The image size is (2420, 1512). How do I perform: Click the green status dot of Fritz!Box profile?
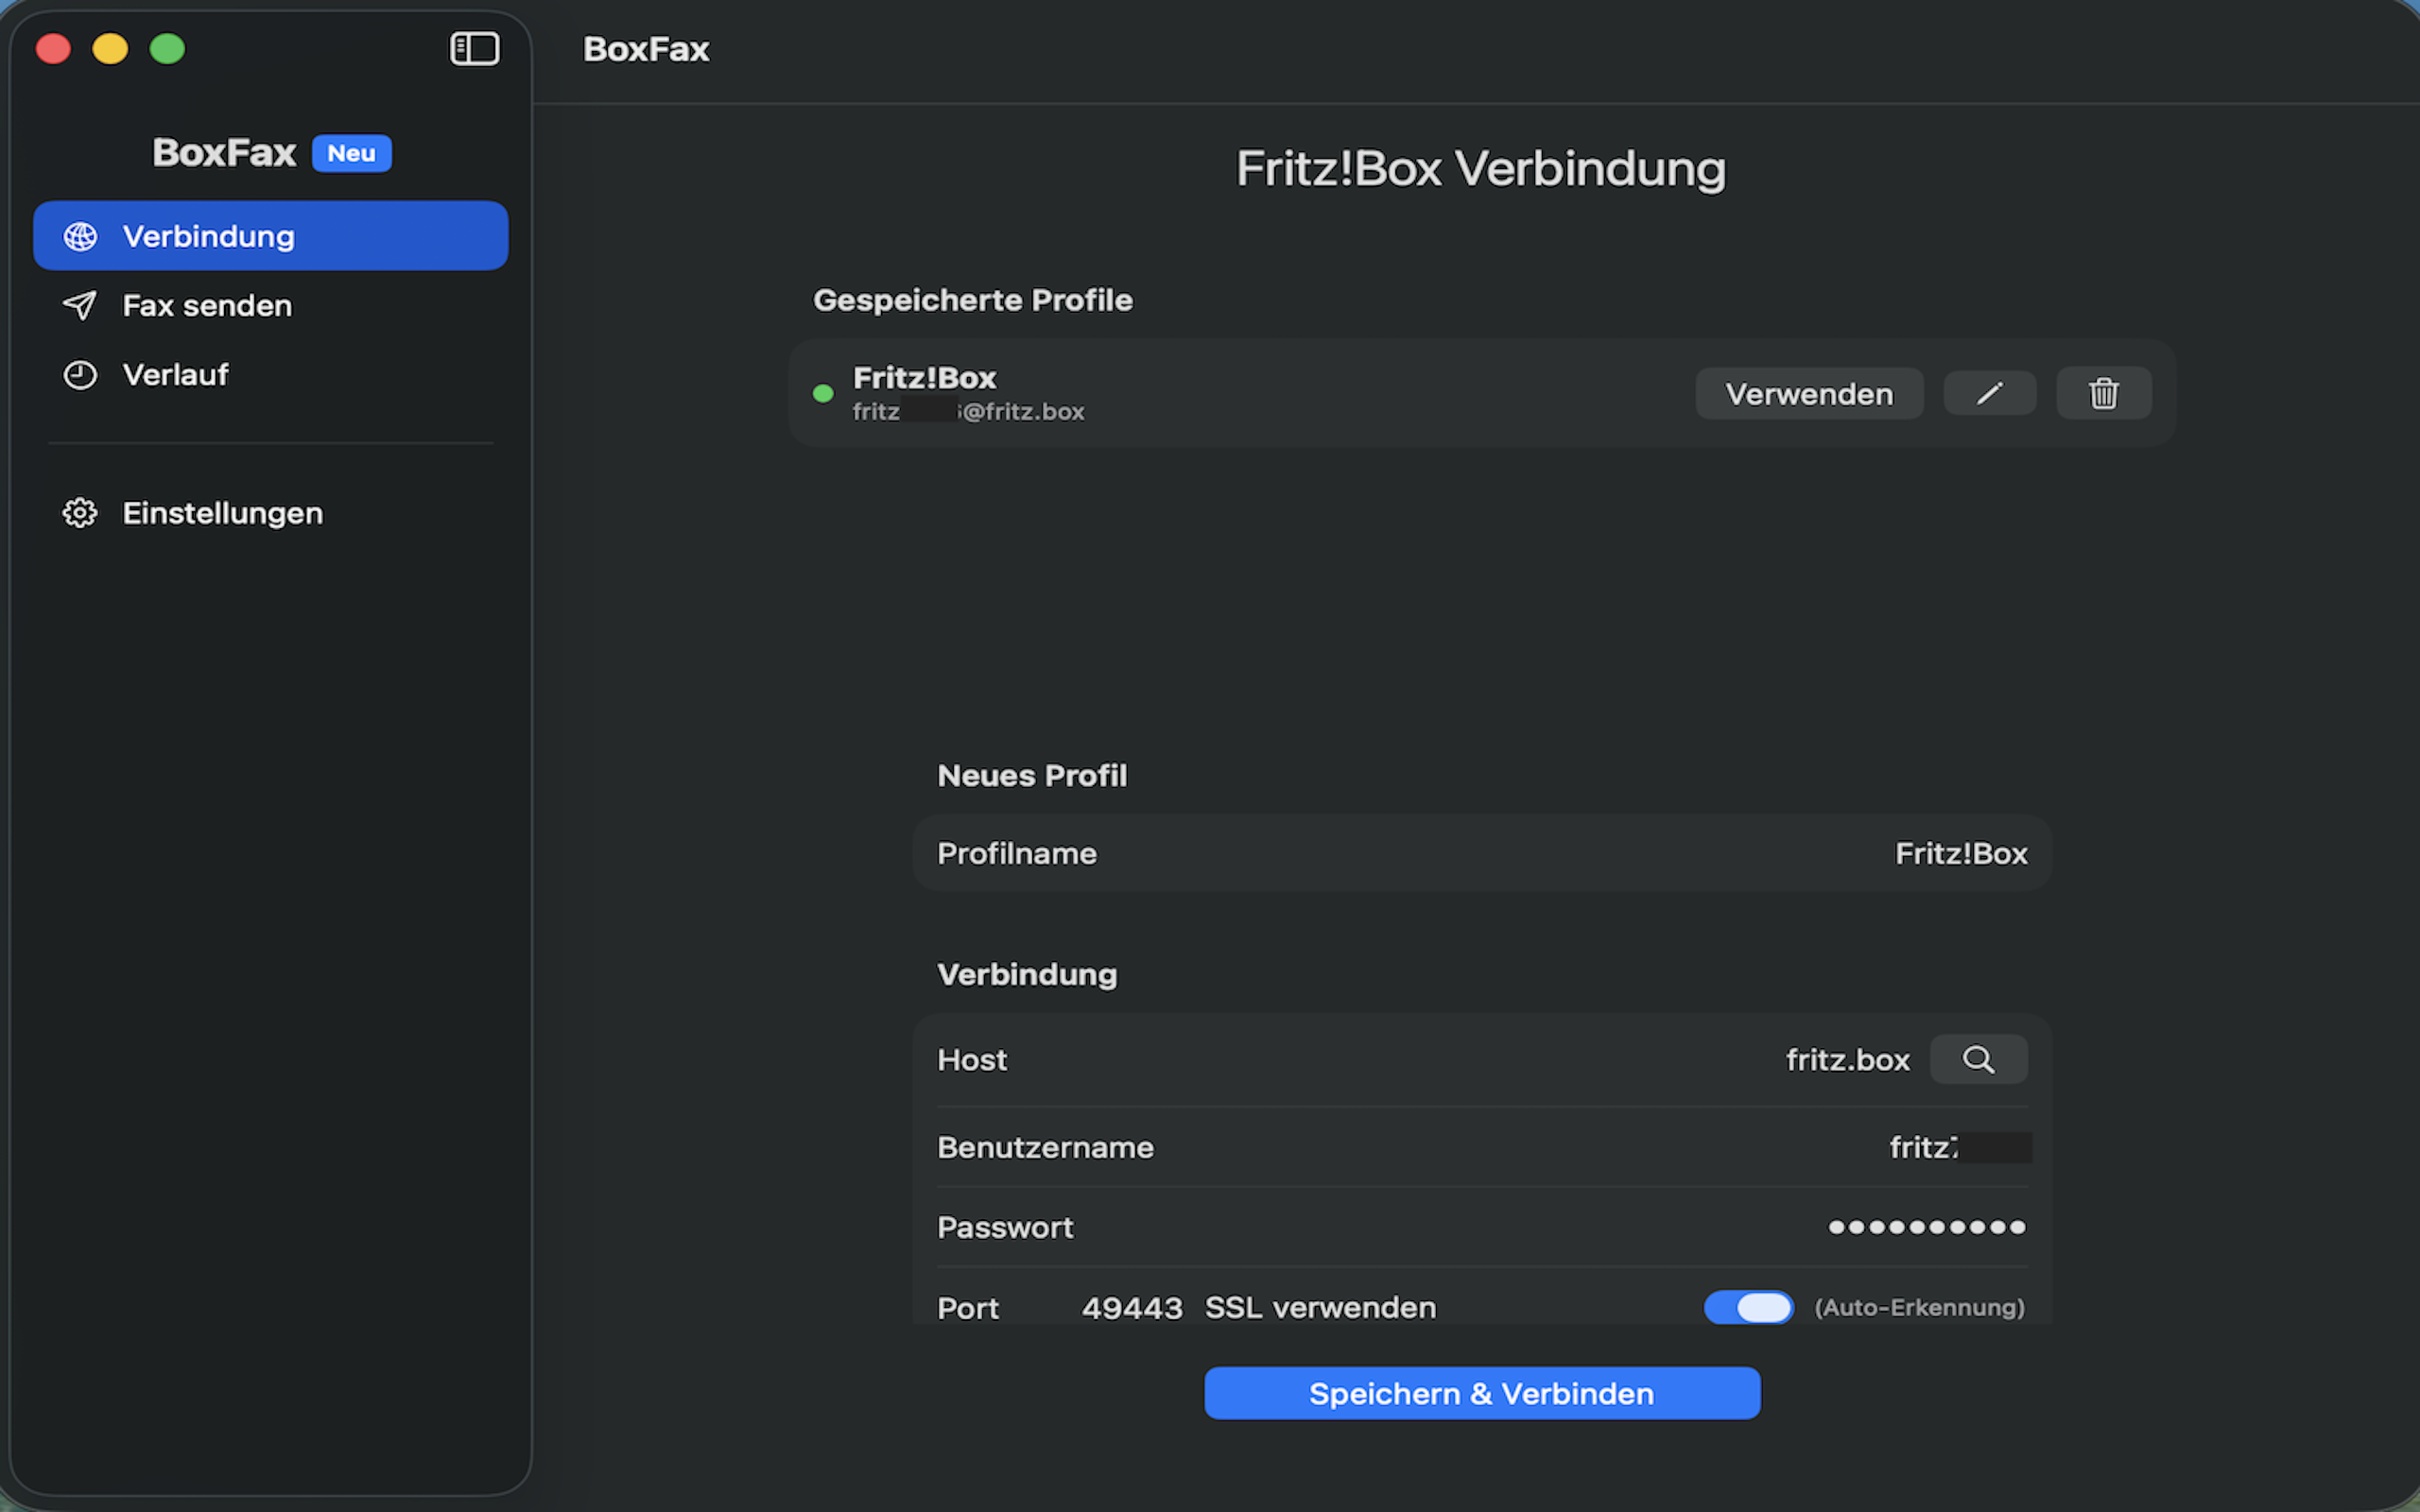coord(823,393)
